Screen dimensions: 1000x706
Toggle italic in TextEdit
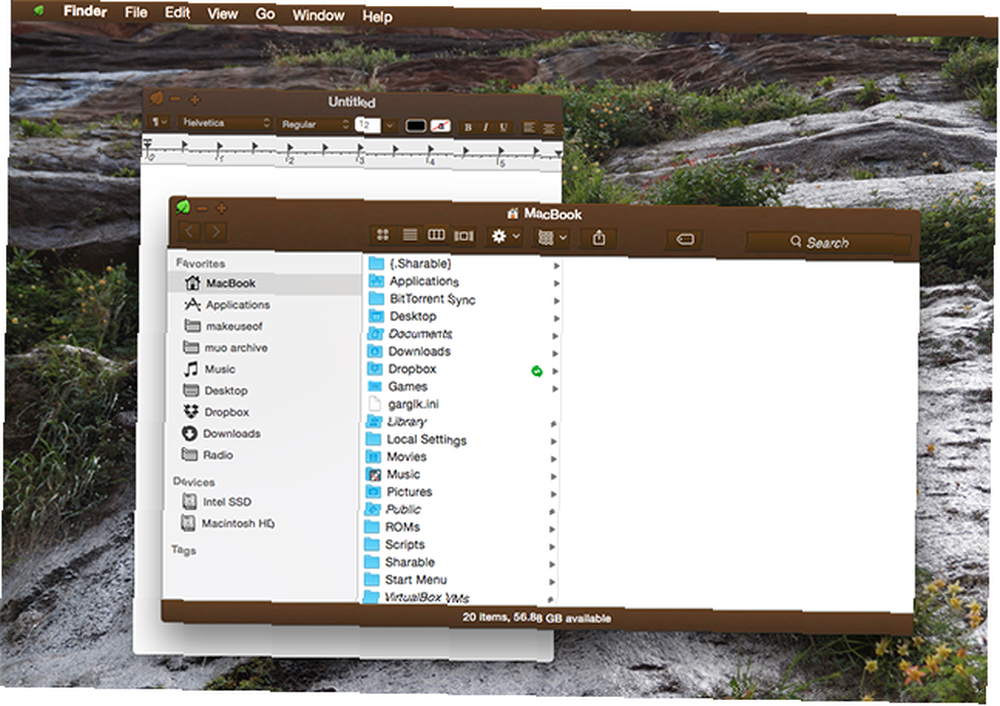tap(485, 127)
